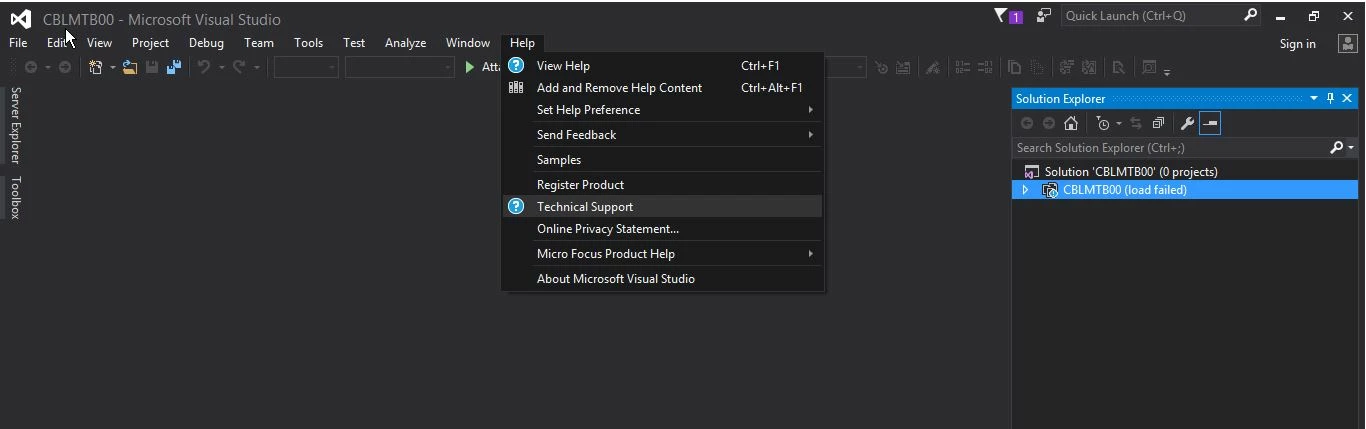This screenshot has height=429, width=1366.
Task: Open the Solution Explorer search options dropdown
Action: click(x=1351, y=148)
